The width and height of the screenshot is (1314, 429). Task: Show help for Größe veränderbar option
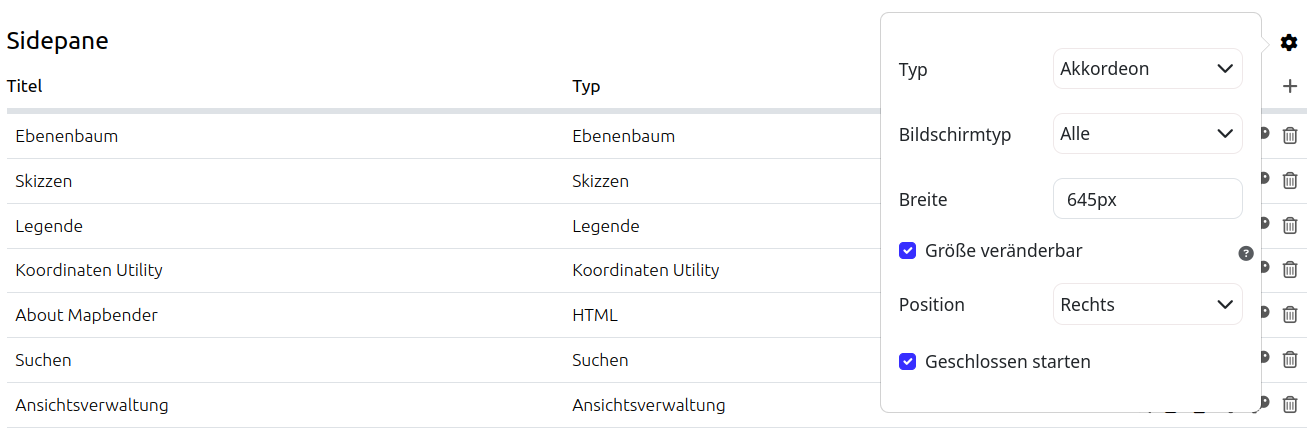pyautogui.click(x=1246, y=254)
